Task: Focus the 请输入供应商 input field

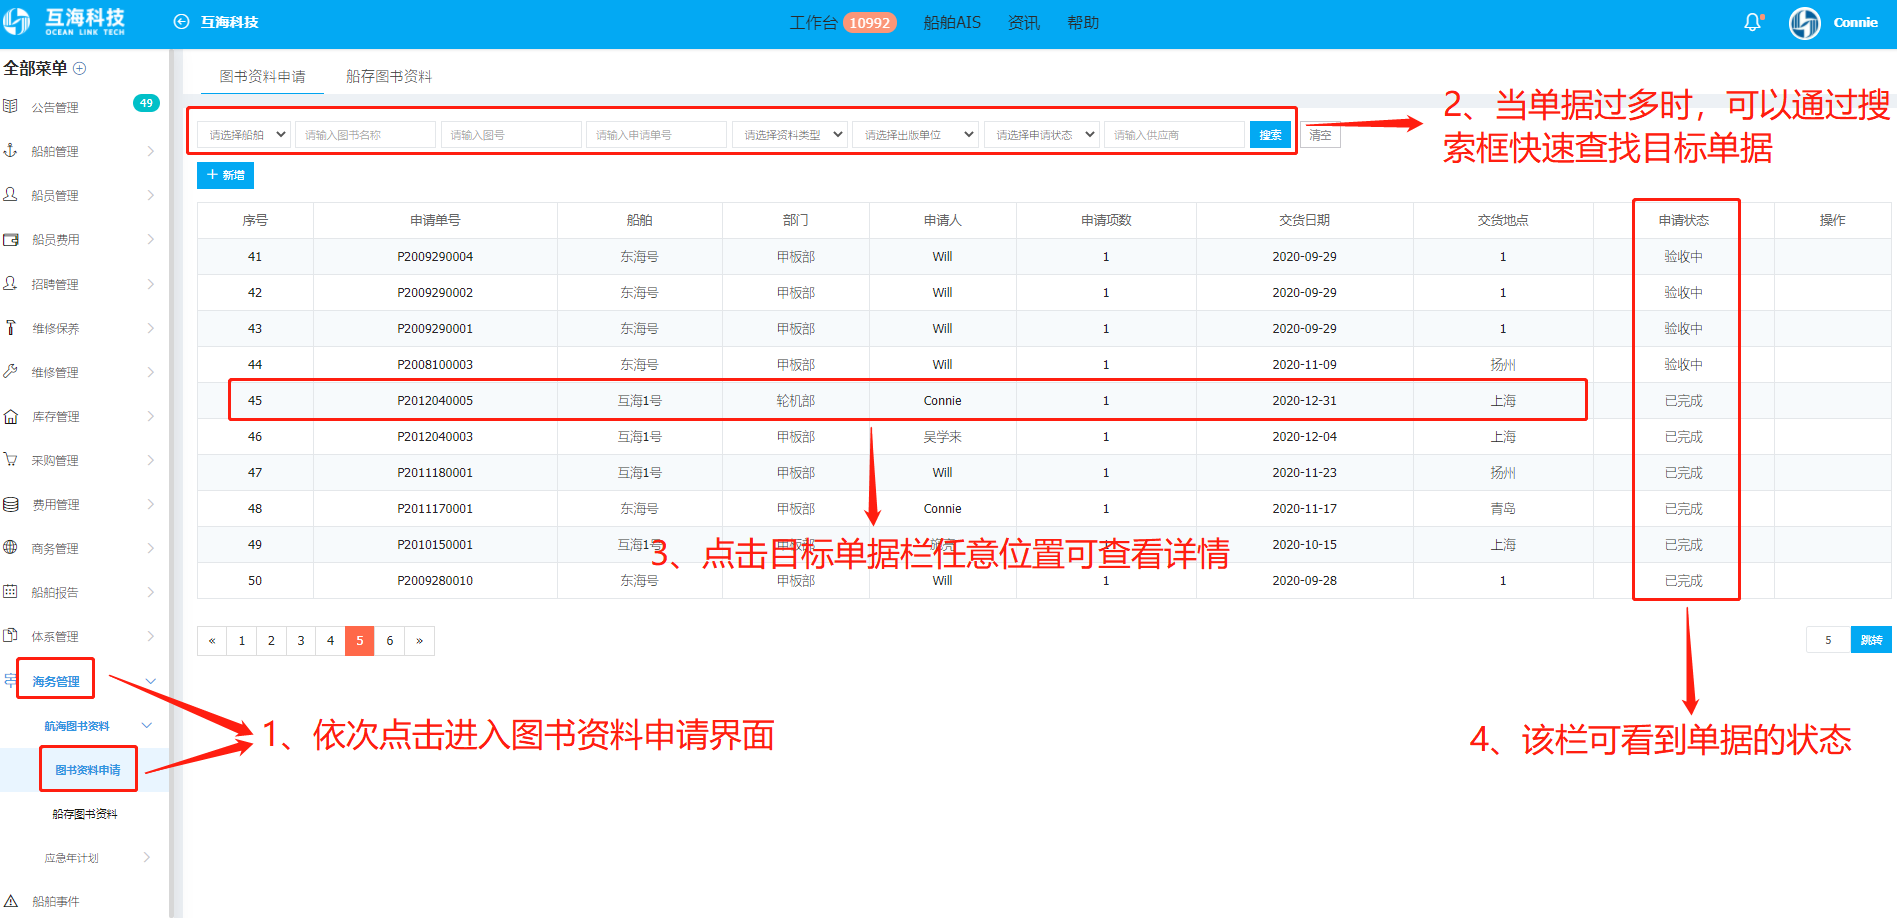Action: pyautogui.click(x=1175, y=135)
